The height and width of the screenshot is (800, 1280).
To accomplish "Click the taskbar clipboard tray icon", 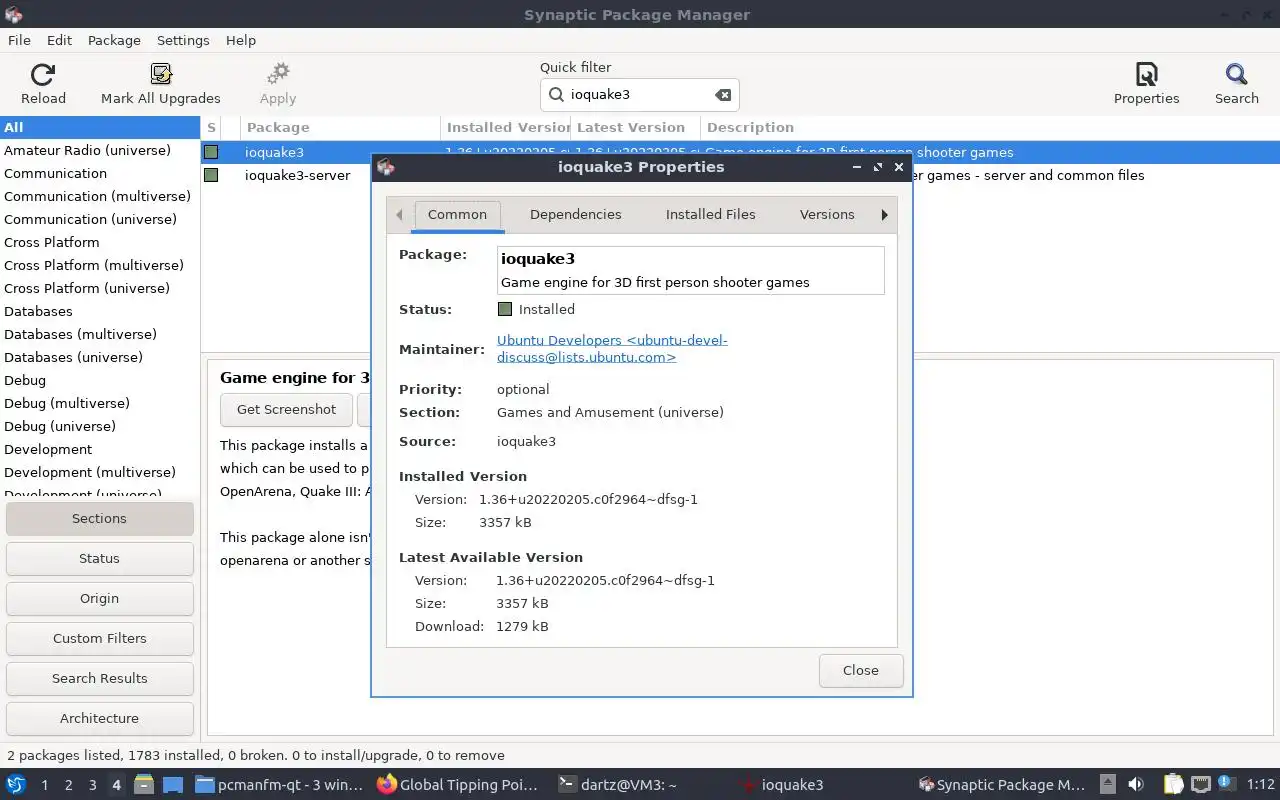I will coord(1172,784).
